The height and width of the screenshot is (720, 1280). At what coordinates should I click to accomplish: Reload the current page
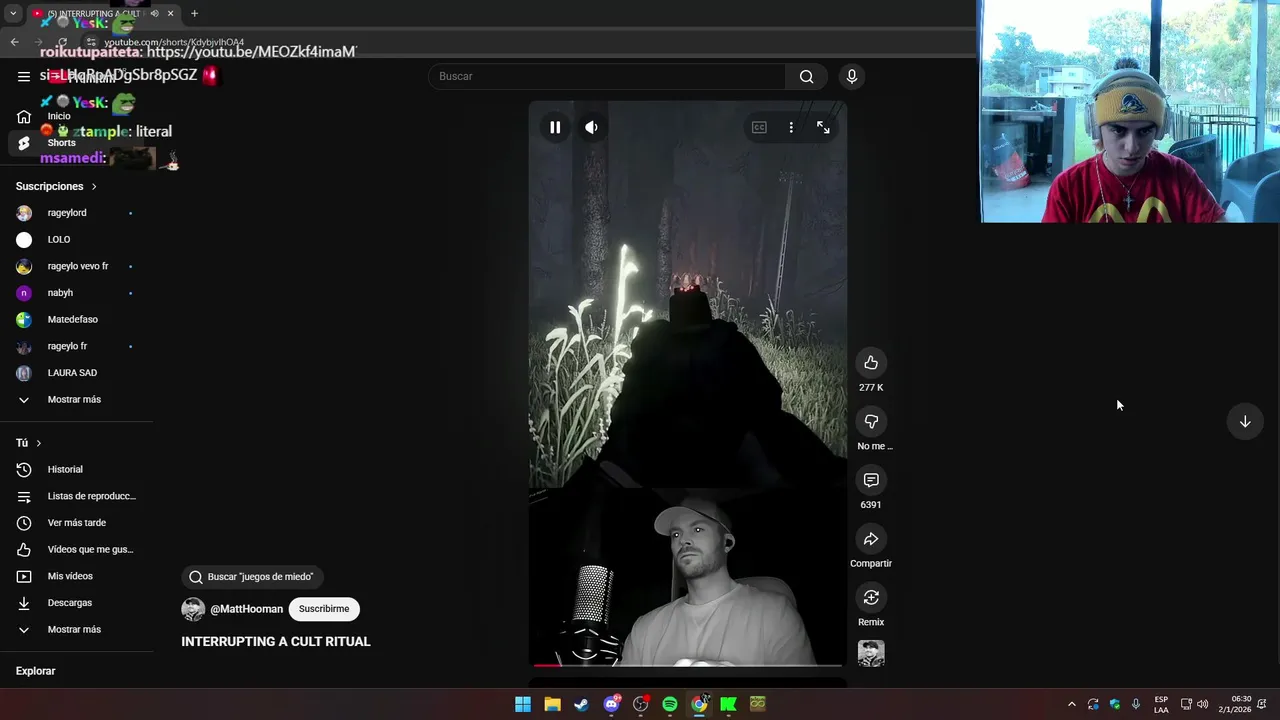point(62,42)
